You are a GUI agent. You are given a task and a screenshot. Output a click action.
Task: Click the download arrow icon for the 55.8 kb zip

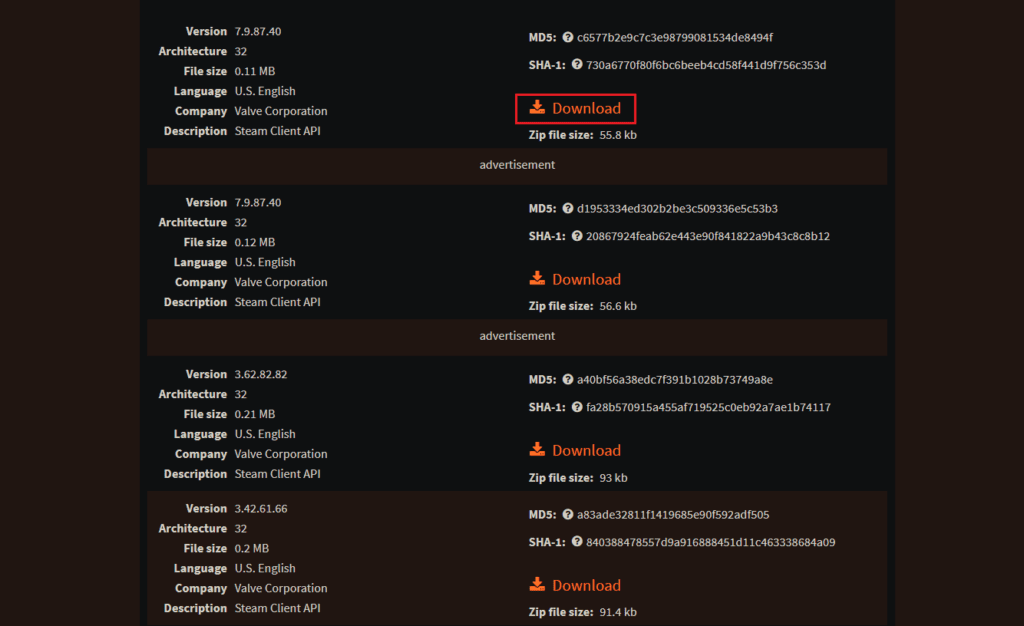(x=537, y=107)
